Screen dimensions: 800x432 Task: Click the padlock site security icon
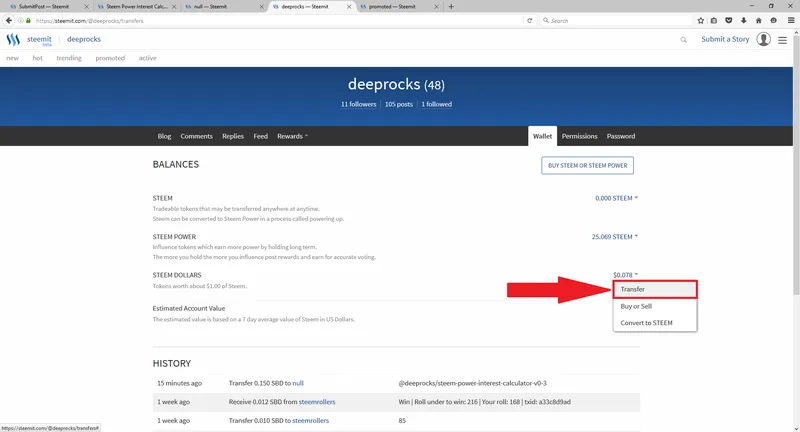point(28,20)
